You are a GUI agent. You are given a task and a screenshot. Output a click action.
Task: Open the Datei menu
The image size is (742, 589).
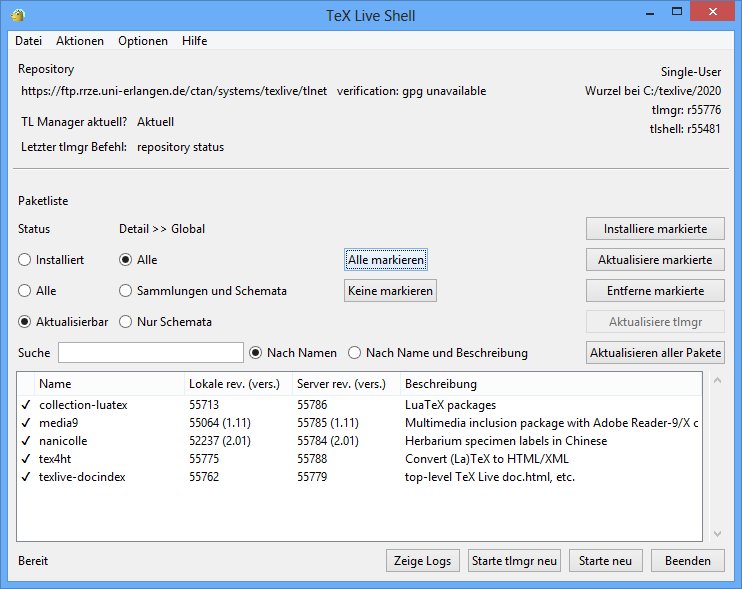(x=28, y=41)
